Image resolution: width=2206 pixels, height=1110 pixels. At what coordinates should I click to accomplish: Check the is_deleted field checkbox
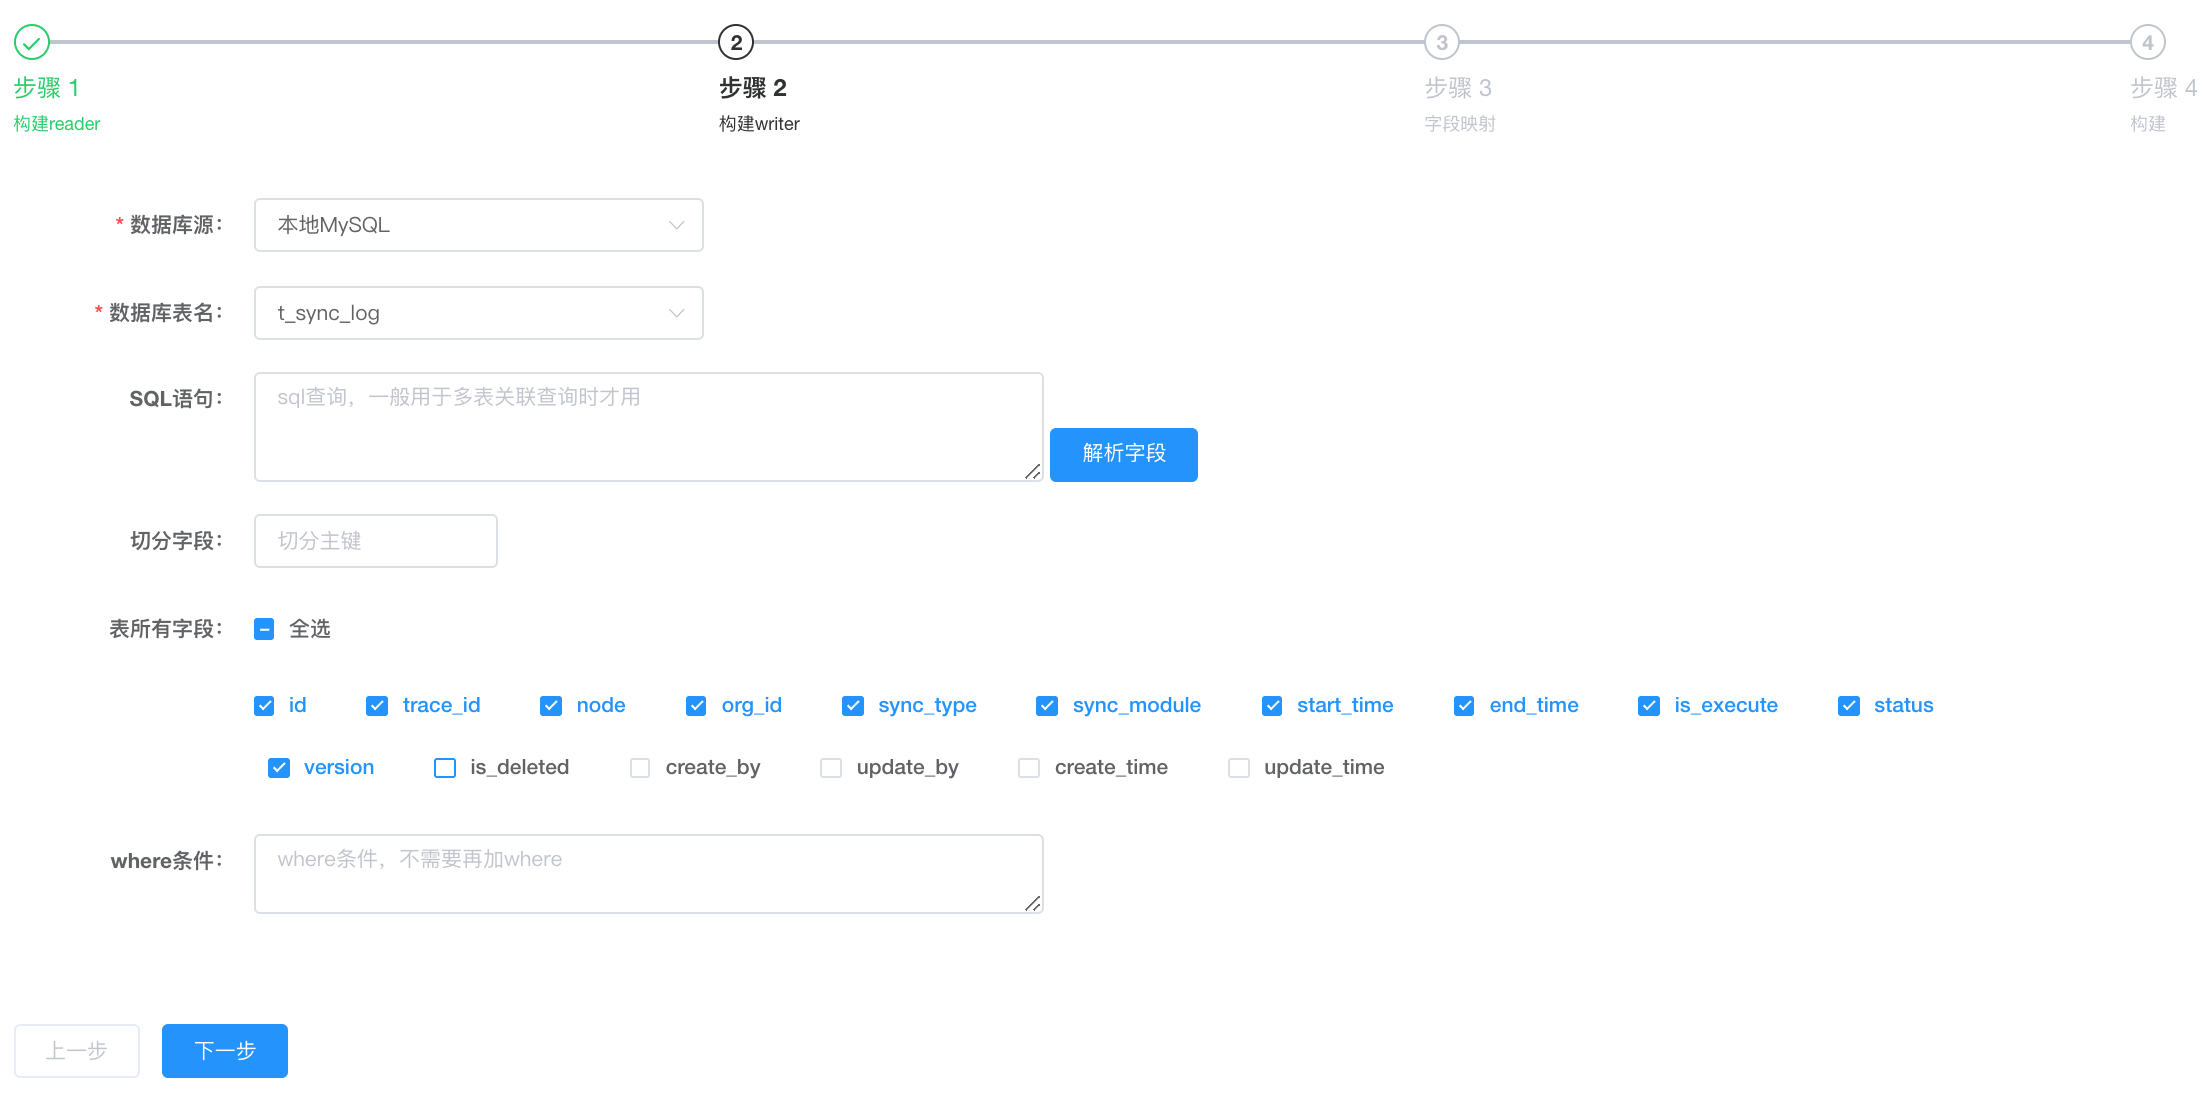(x=445, y=768)
